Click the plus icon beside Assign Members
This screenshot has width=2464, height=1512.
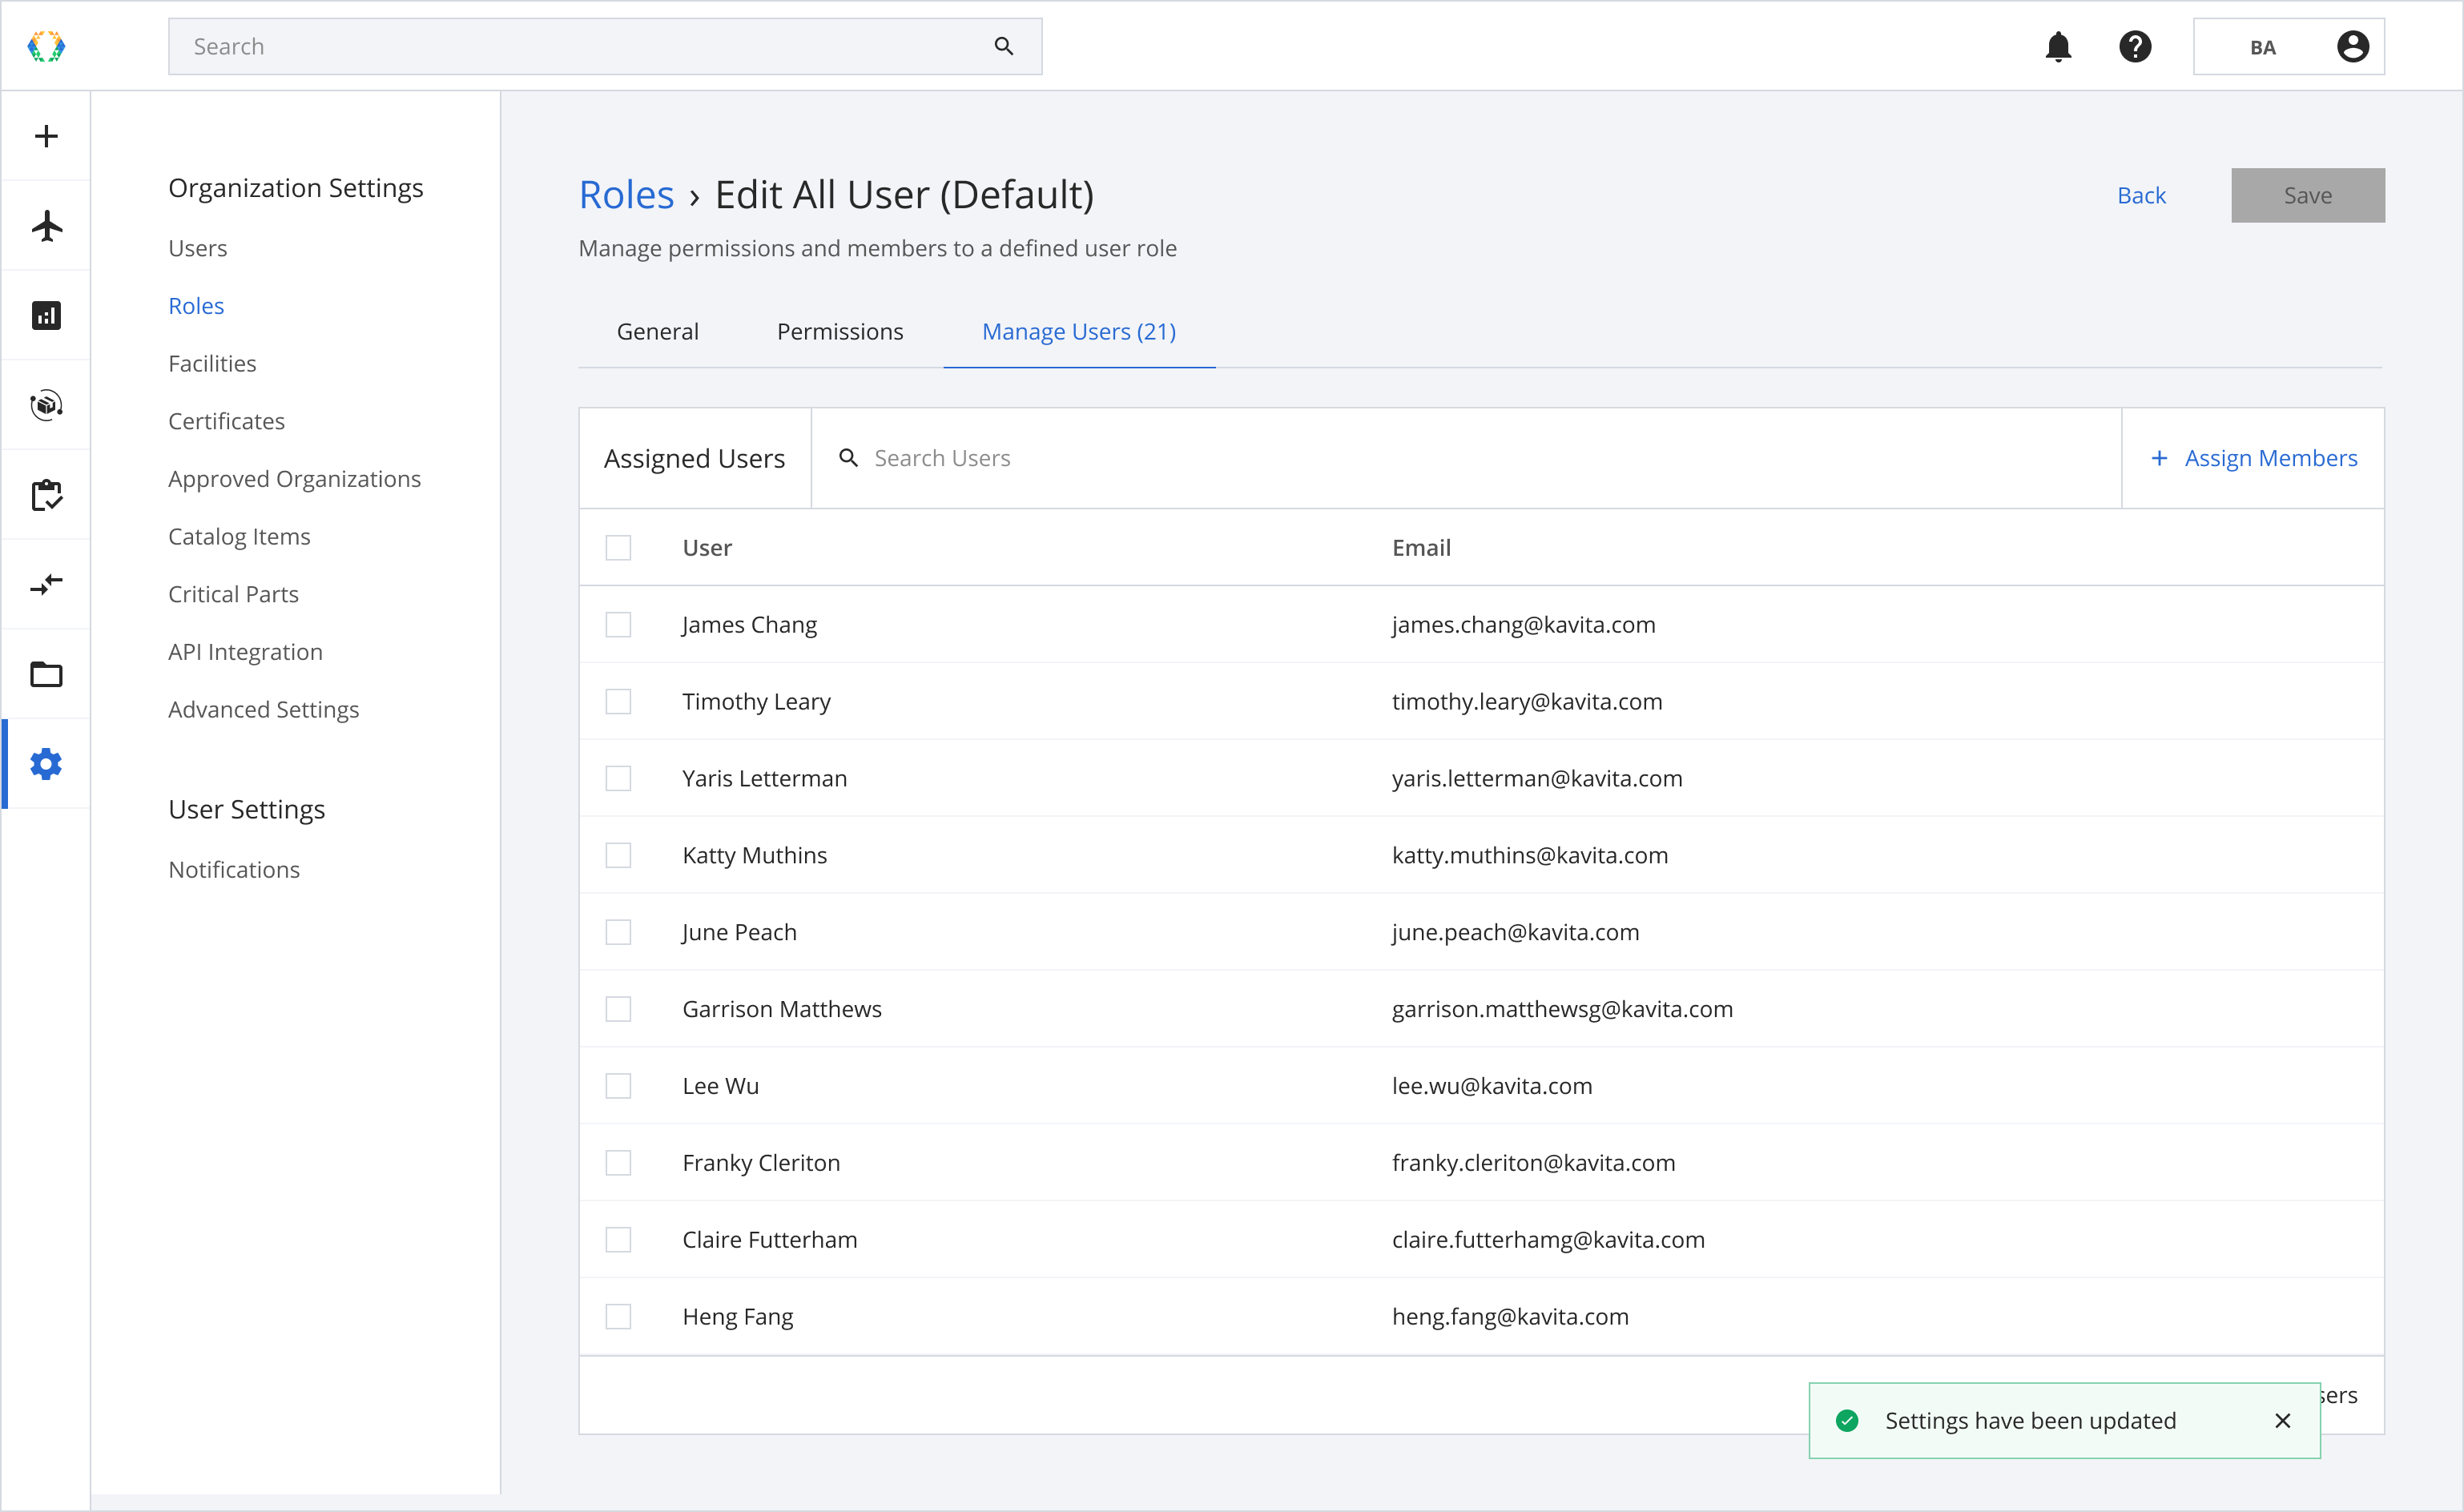pos(2159,458)
